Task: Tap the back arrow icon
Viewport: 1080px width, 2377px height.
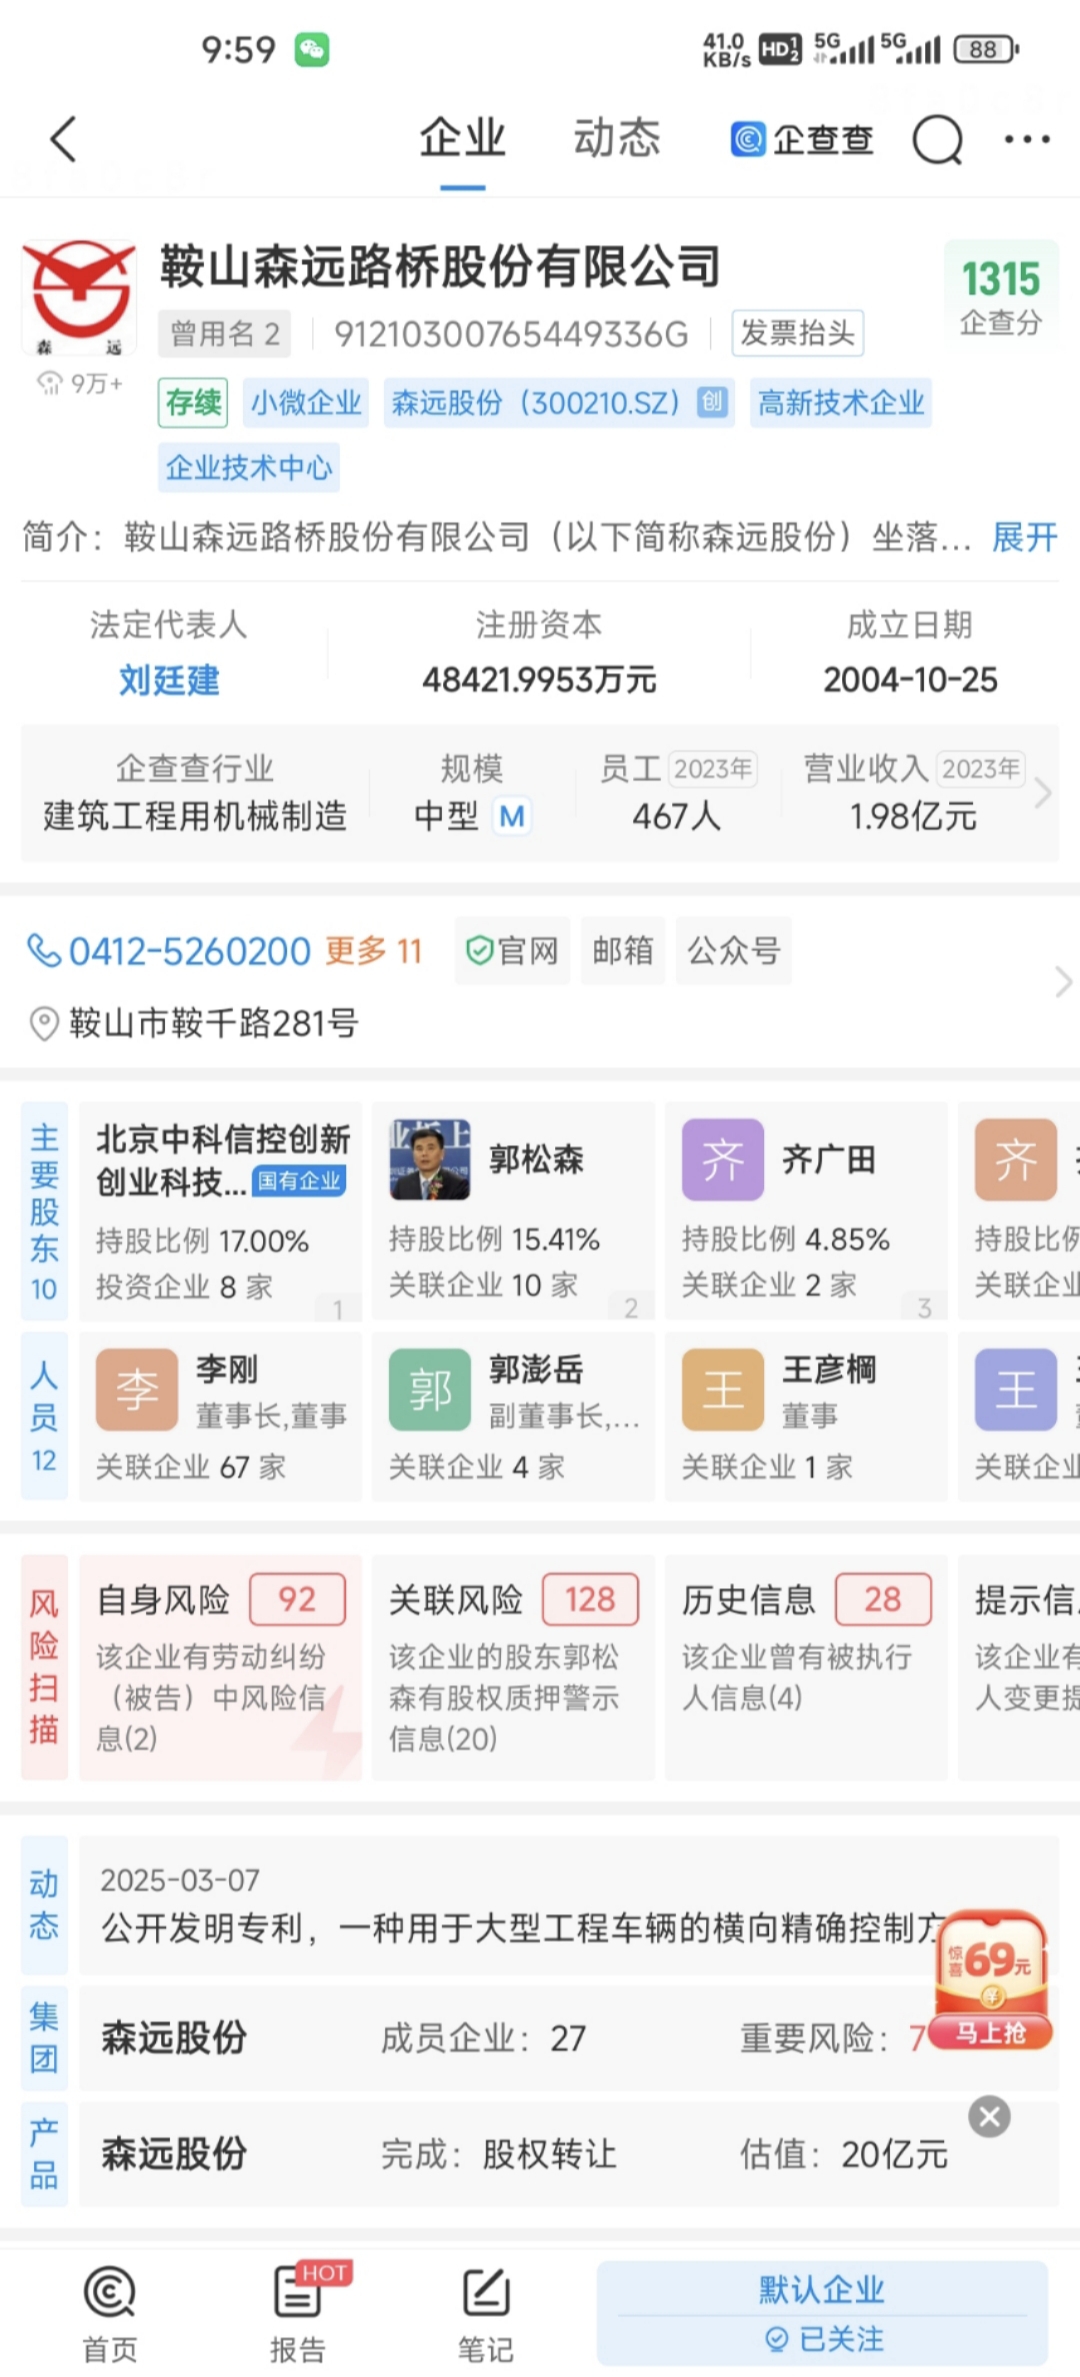Action: [x=64, y=139]
